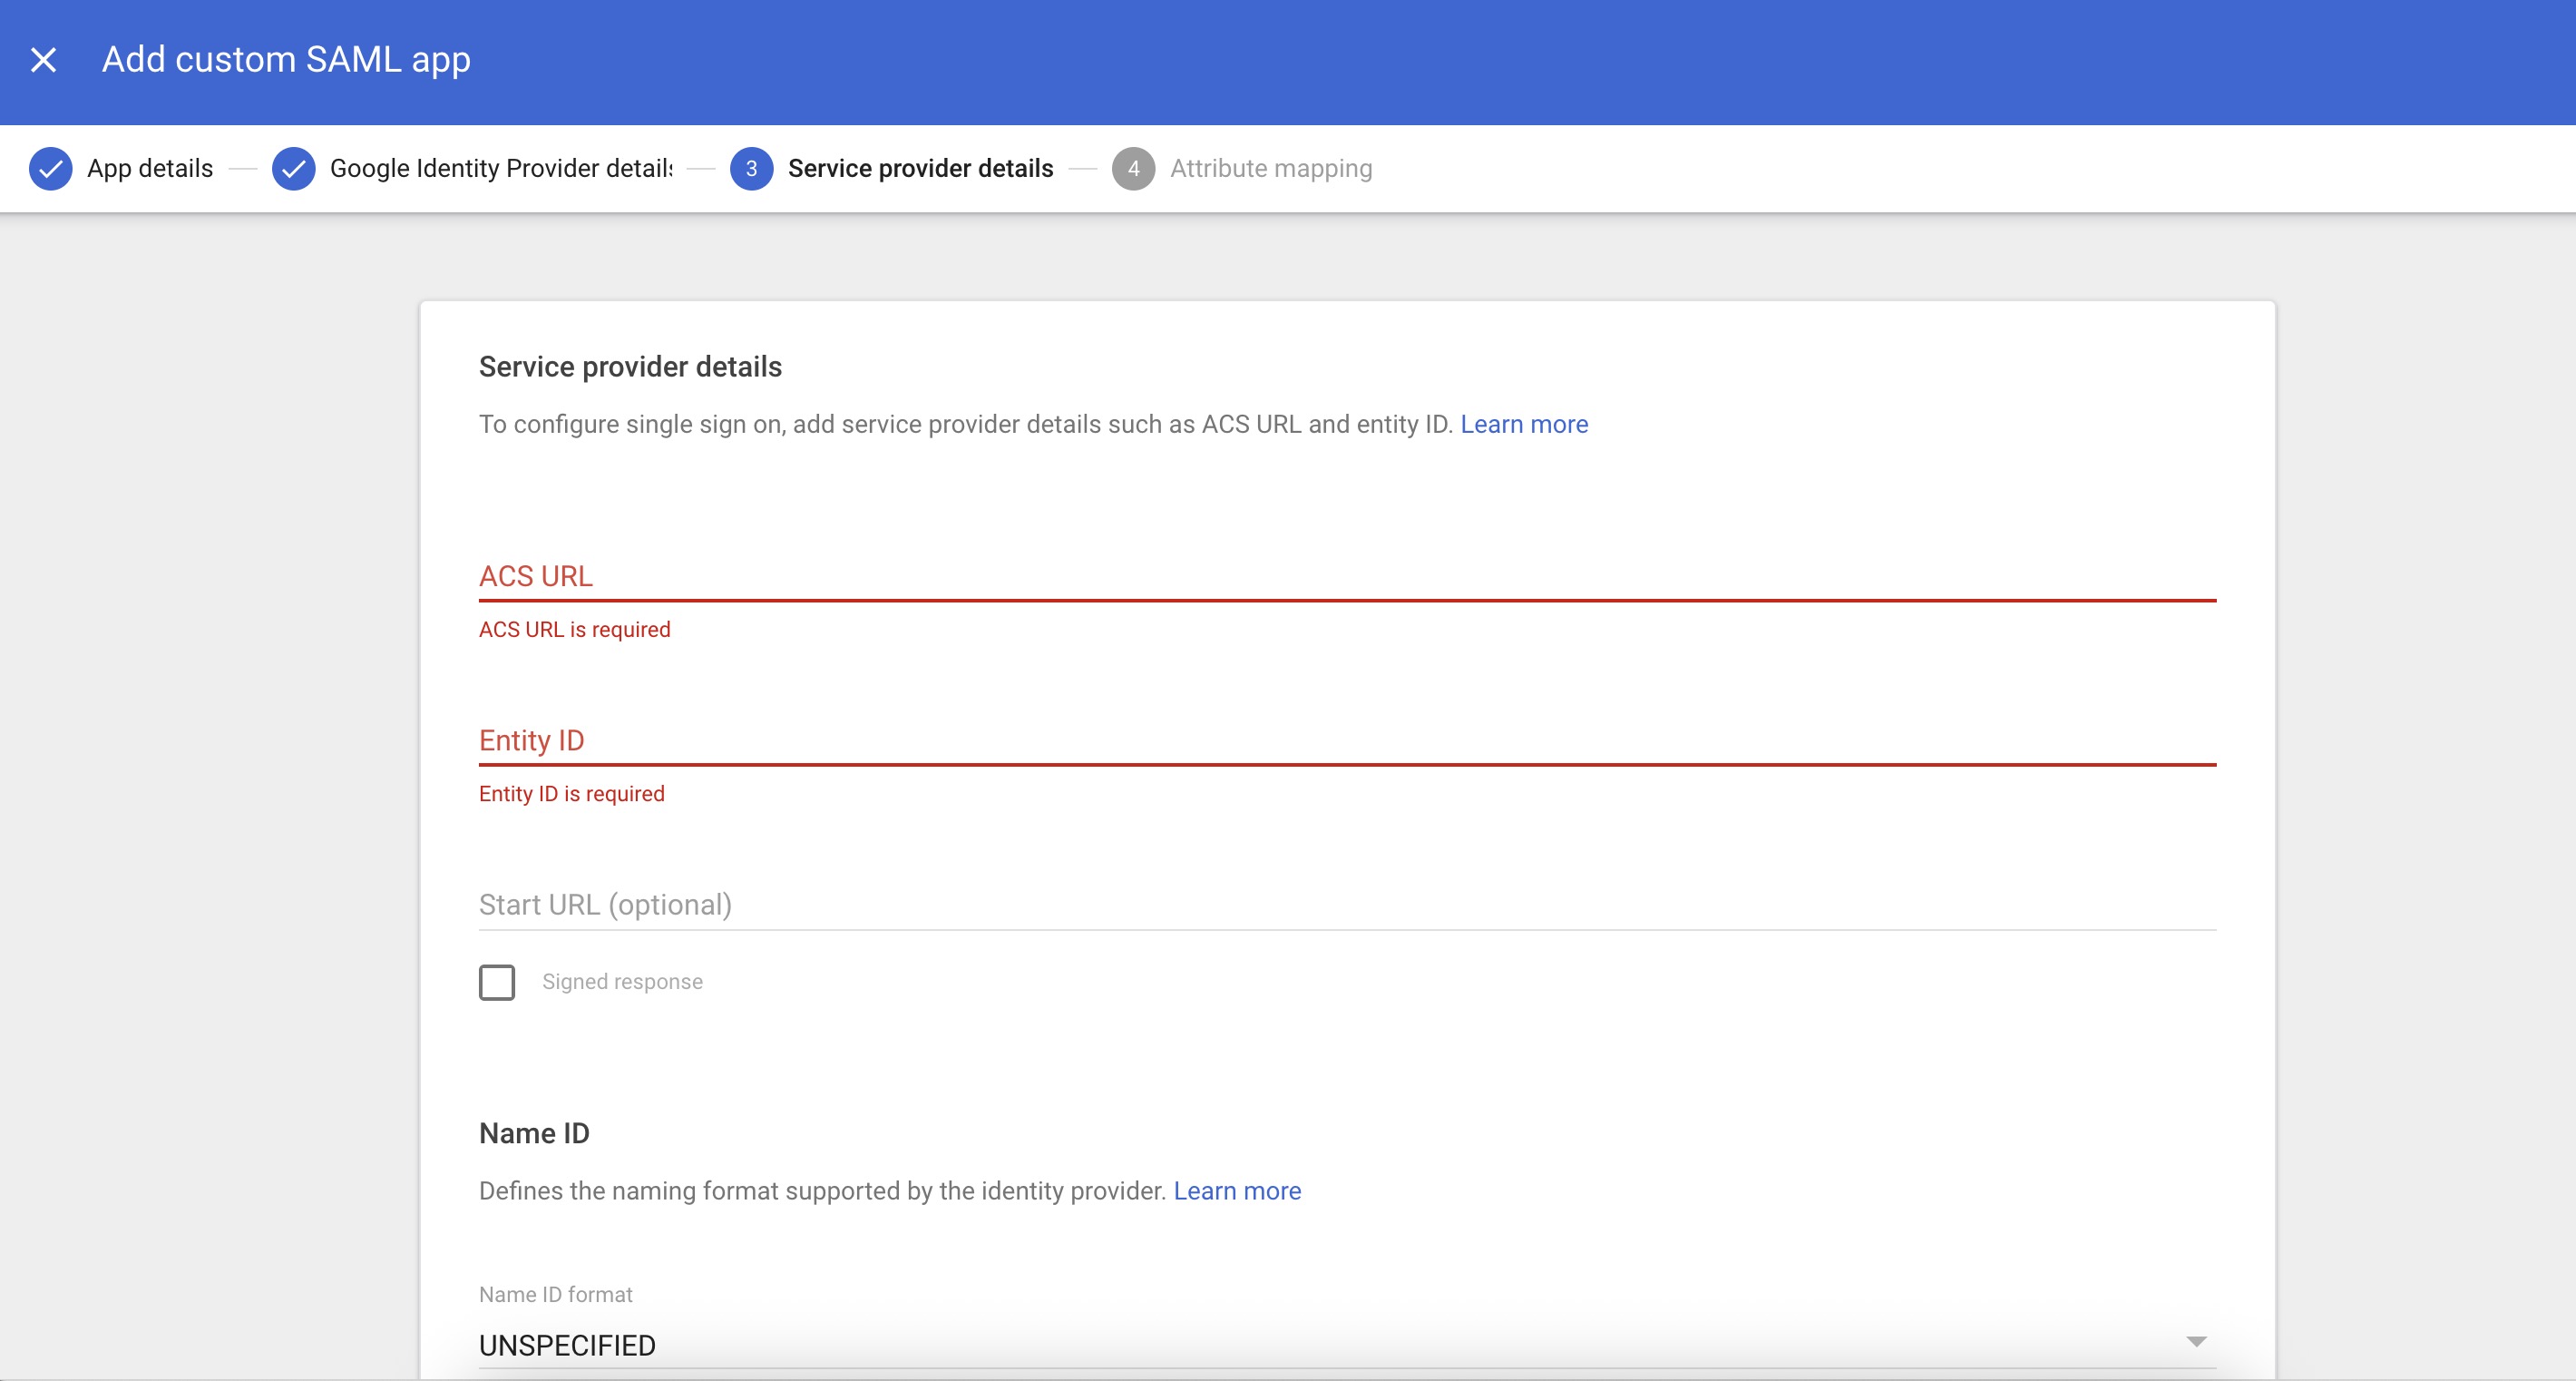Open Learn more link for service provider

pos(1524,424)
